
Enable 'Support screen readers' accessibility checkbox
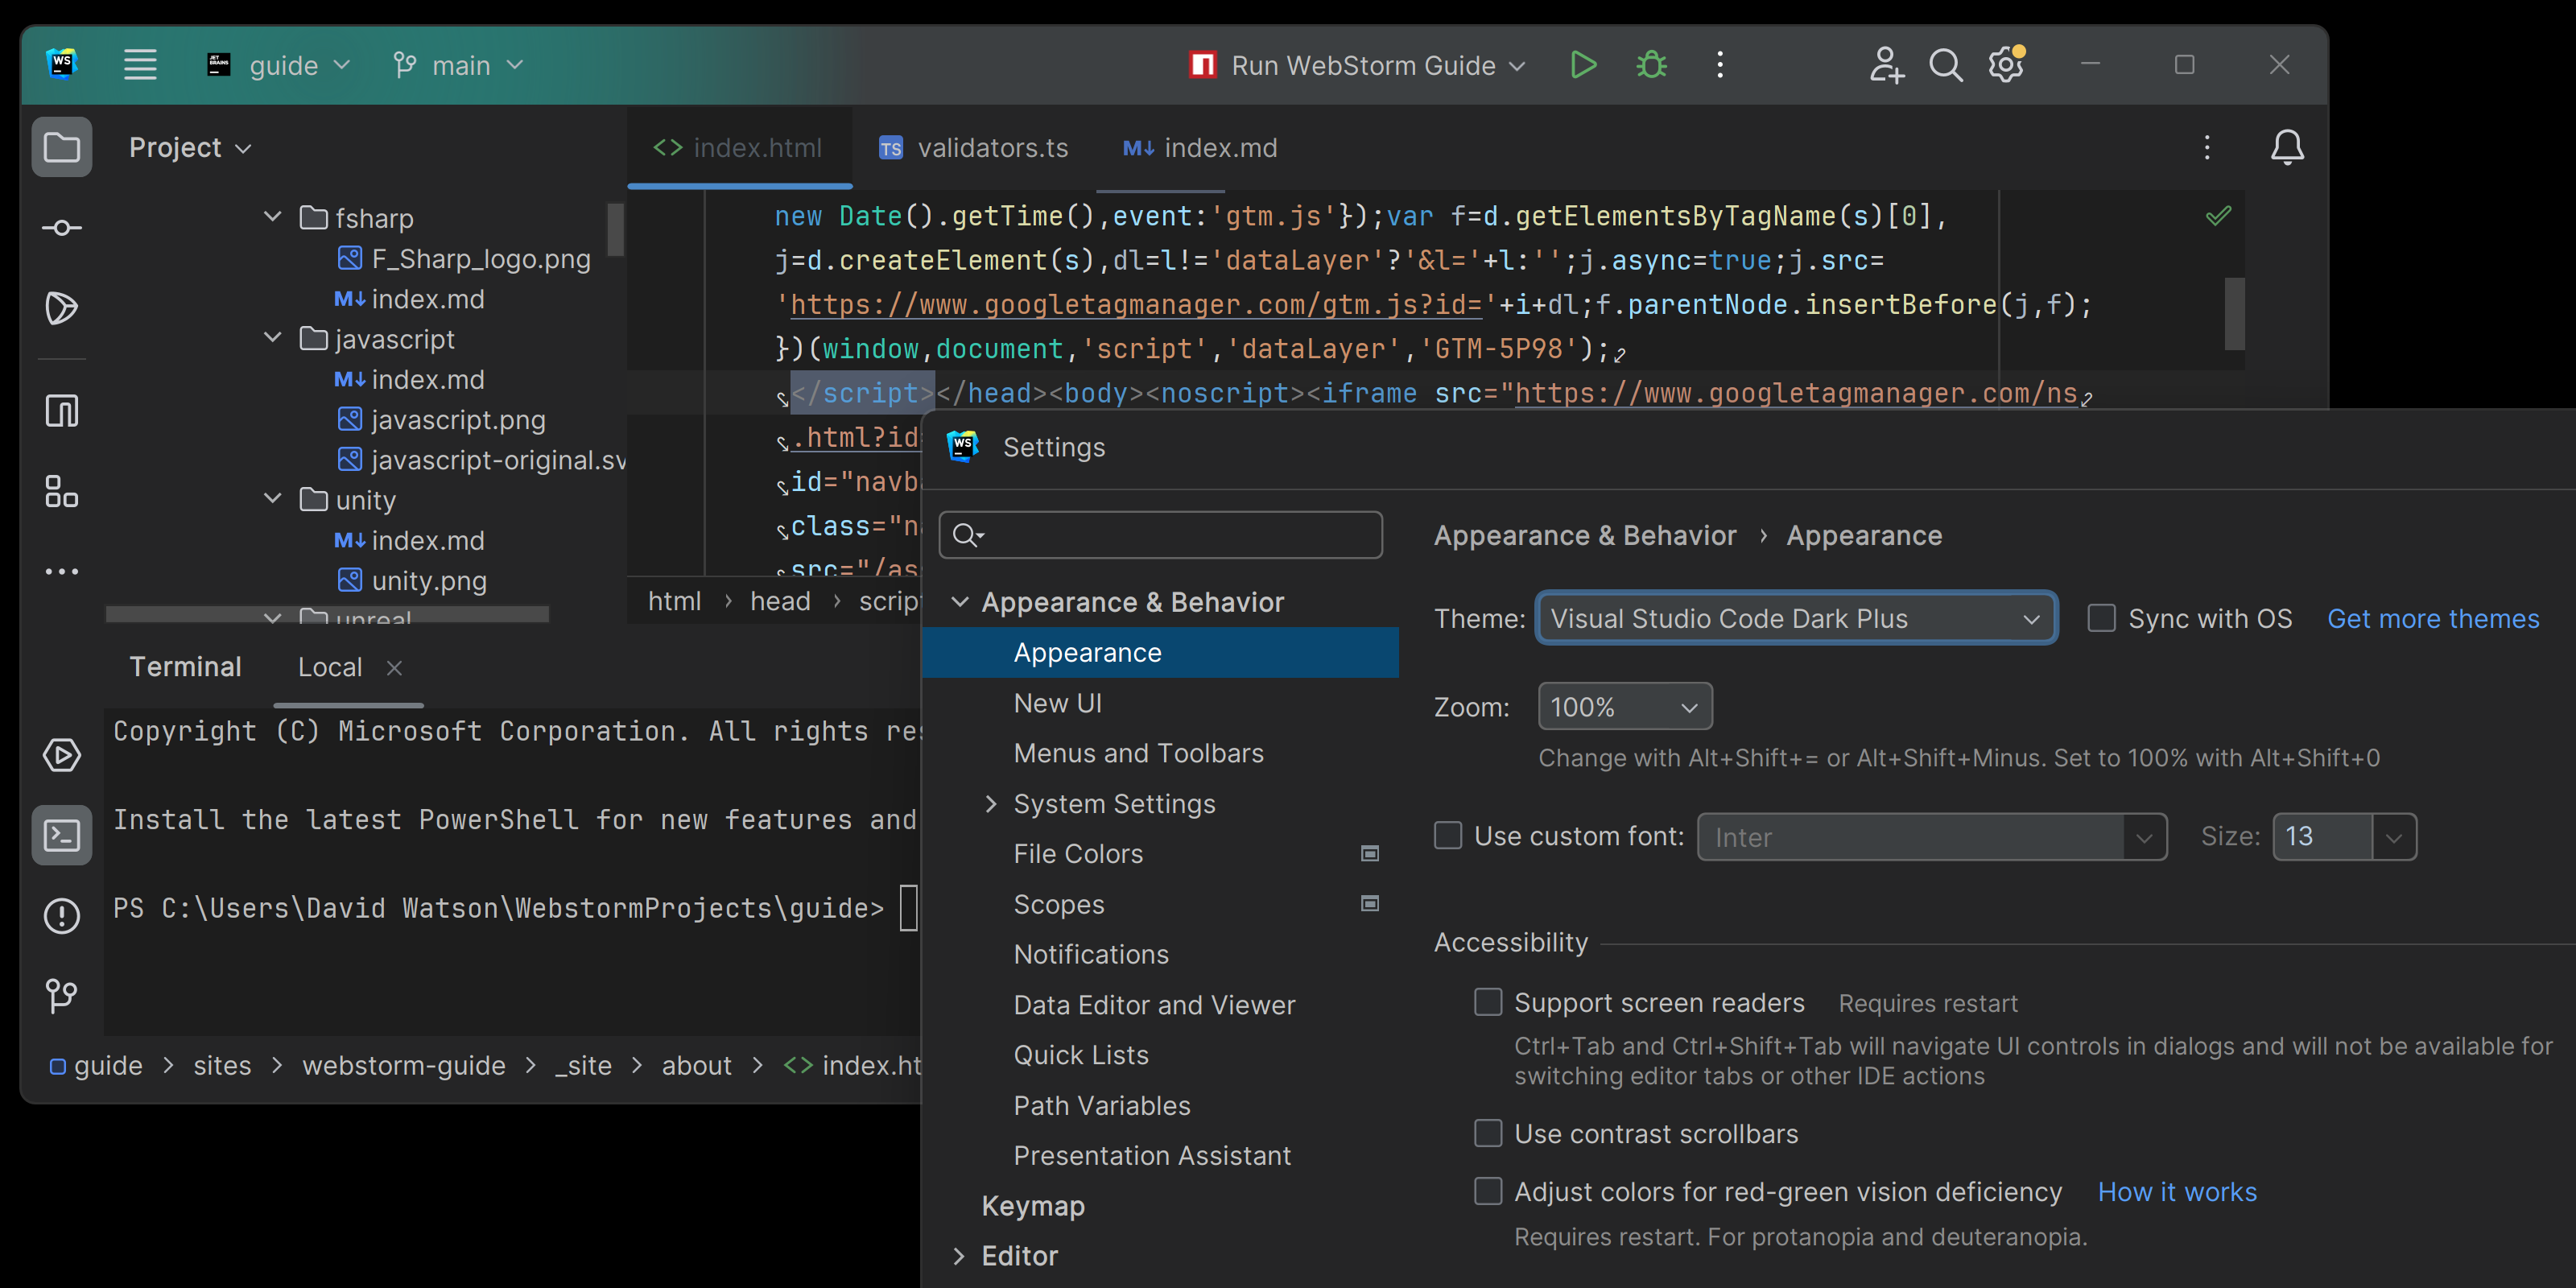[x=1487, y=1002]
